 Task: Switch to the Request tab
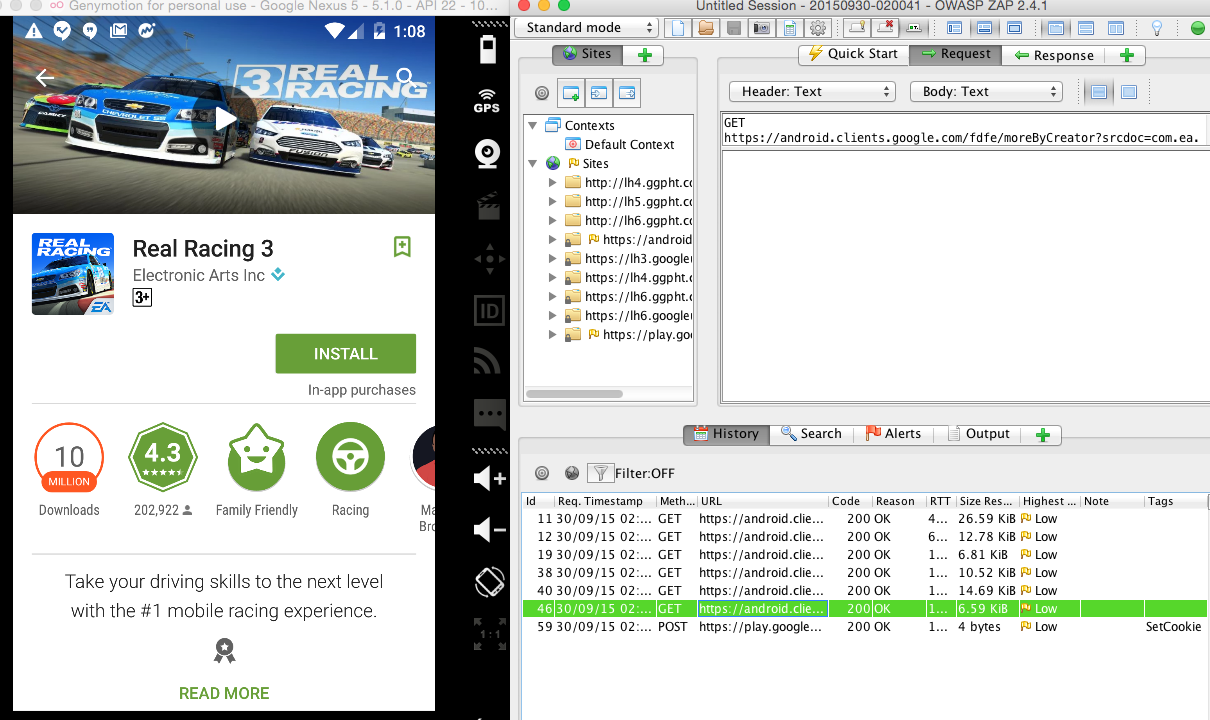point(956,55)
